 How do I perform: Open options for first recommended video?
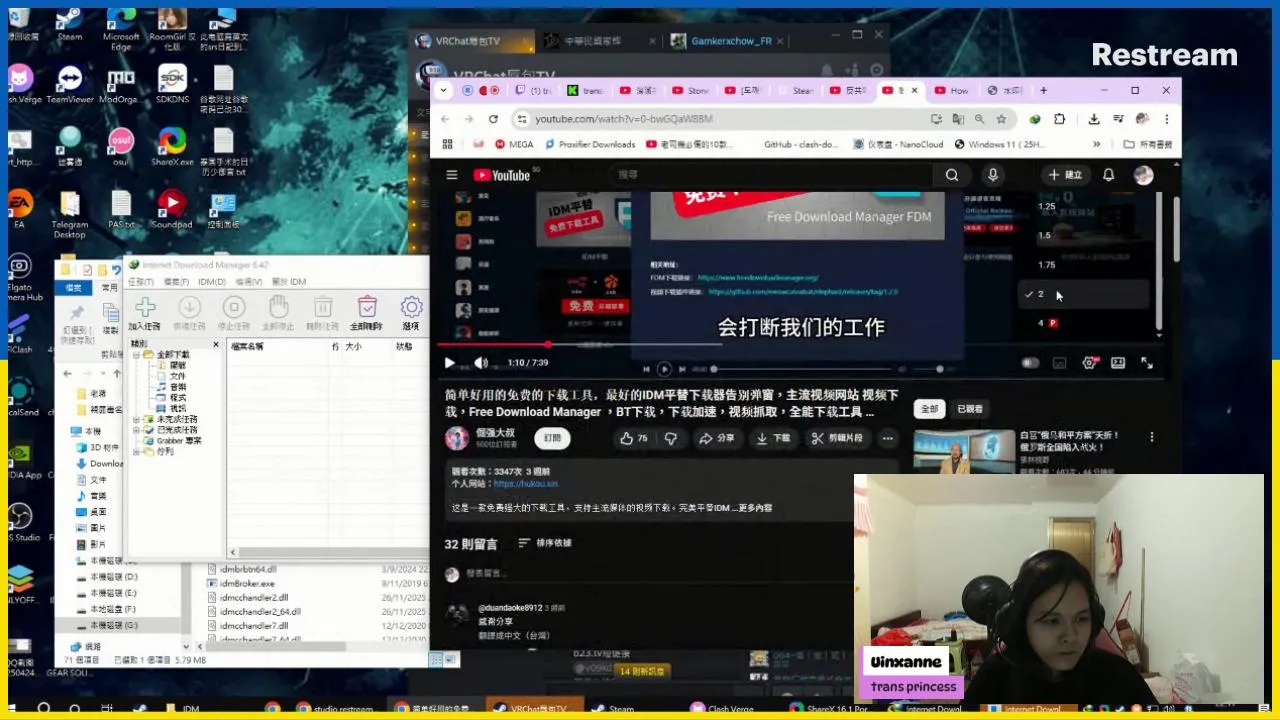coord(1151,437)
